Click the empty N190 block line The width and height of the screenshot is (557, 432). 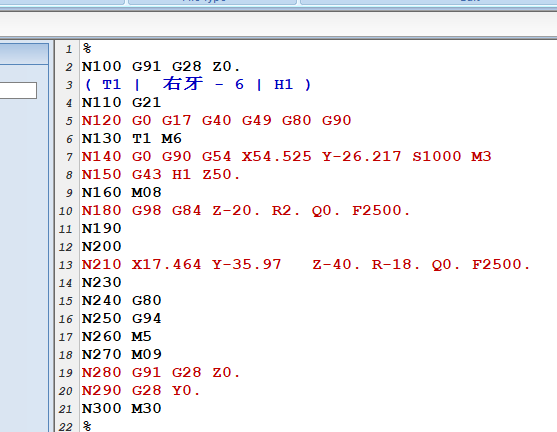tap(102, 229)
